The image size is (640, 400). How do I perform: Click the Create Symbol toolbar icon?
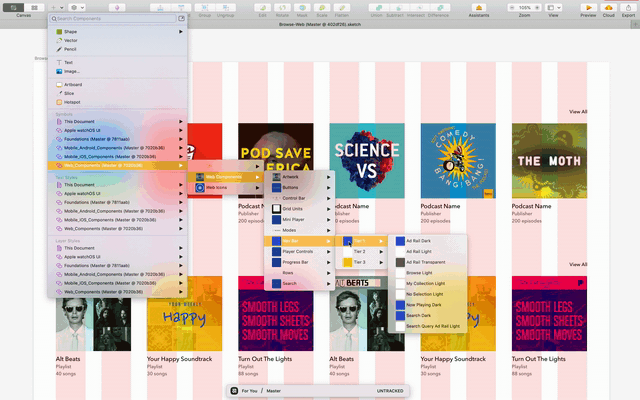click(117, 7)
